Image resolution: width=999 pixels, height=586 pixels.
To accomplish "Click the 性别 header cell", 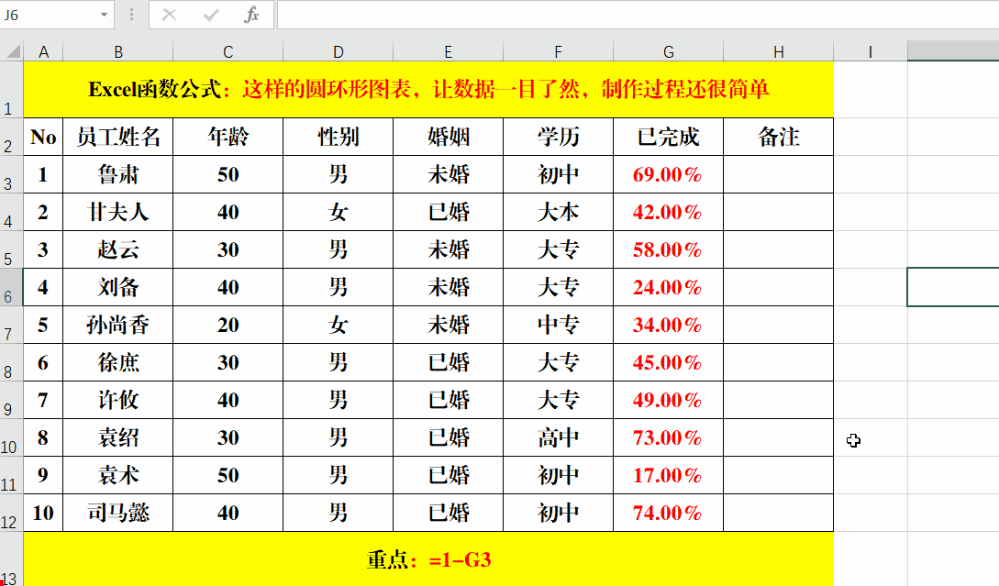I will tap(338, 137).
